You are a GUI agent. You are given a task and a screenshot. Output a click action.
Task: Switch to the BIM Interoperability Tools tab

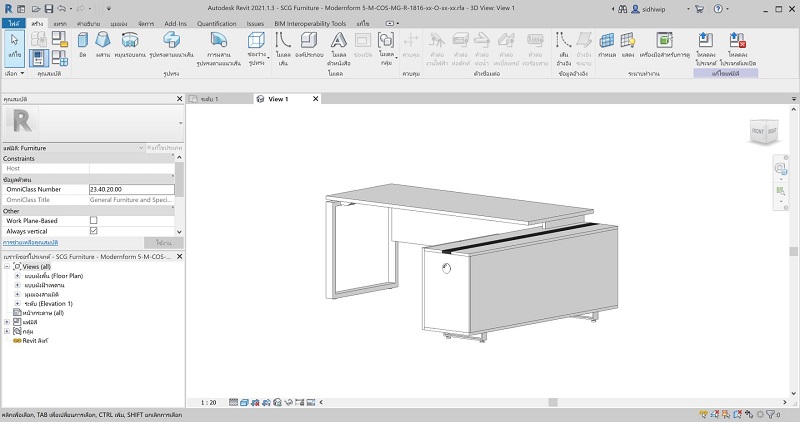click(310, 21)
